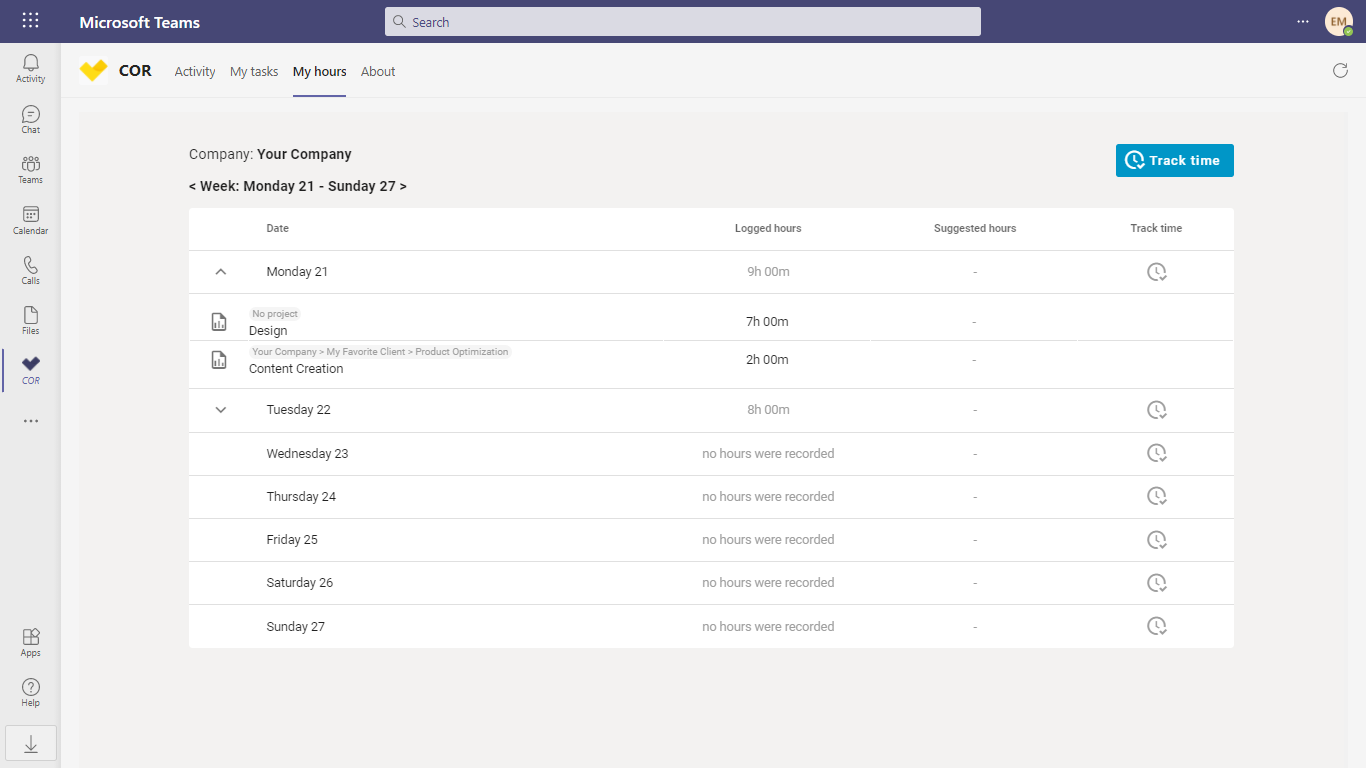This screenshot has height=768, width=1366.
Task: Track time for Friday 25
Action: point(1157,539)
